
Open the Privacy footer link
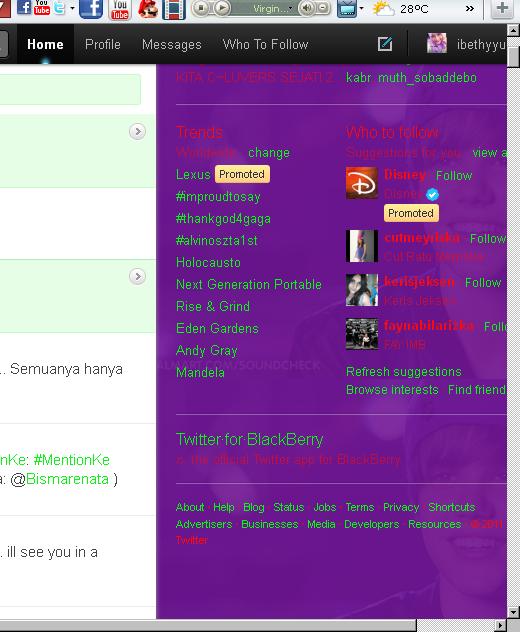tap(401, 507)
